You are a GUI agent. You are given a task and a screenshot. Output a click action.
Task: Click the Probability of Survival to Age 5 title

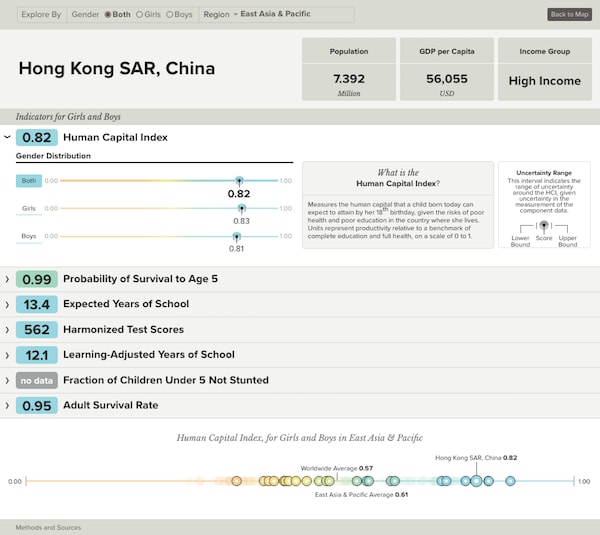coord(140,279)
